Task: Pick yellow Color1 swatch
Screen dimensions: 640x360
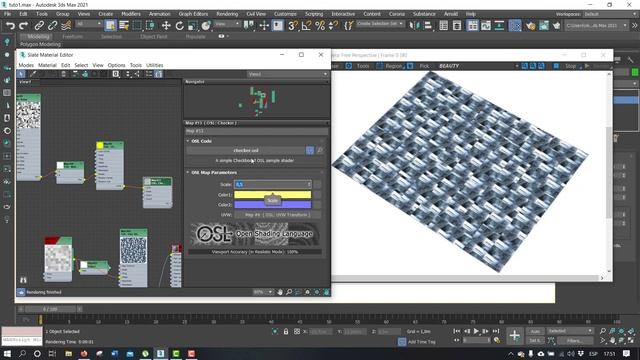Action: click(x=273, y=195)
